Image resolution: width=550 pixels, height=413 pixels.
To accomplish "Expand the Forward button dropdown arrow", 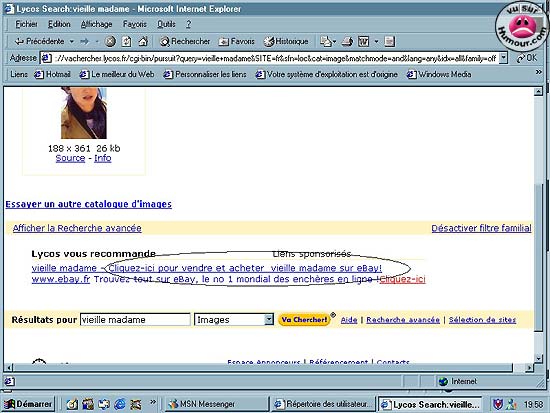I will click(96, 41).
